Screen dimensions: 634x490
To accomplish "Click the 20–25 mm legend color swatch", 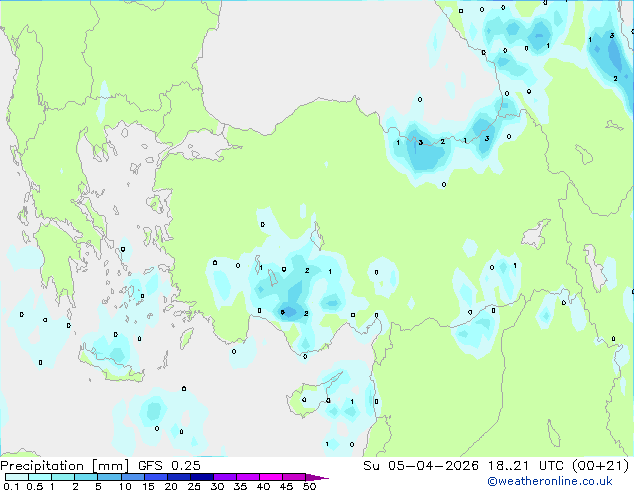I will [x=178, y=477].
